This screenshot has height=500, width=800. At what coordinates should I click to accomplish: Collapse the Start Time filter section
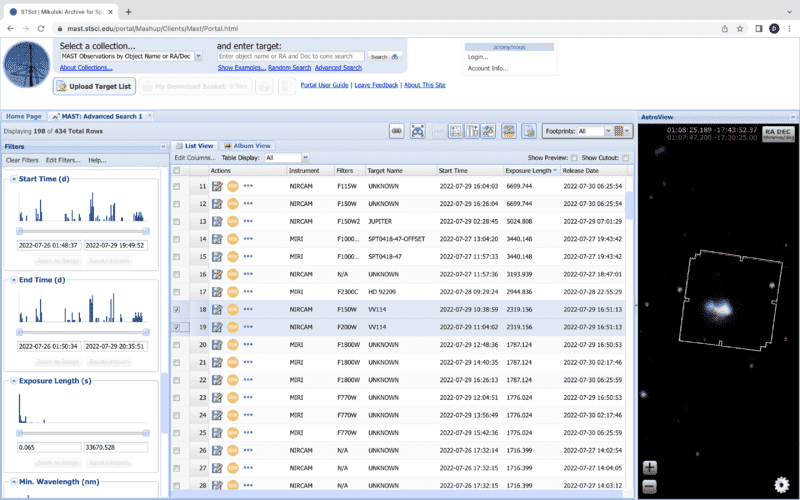point(14,179)
